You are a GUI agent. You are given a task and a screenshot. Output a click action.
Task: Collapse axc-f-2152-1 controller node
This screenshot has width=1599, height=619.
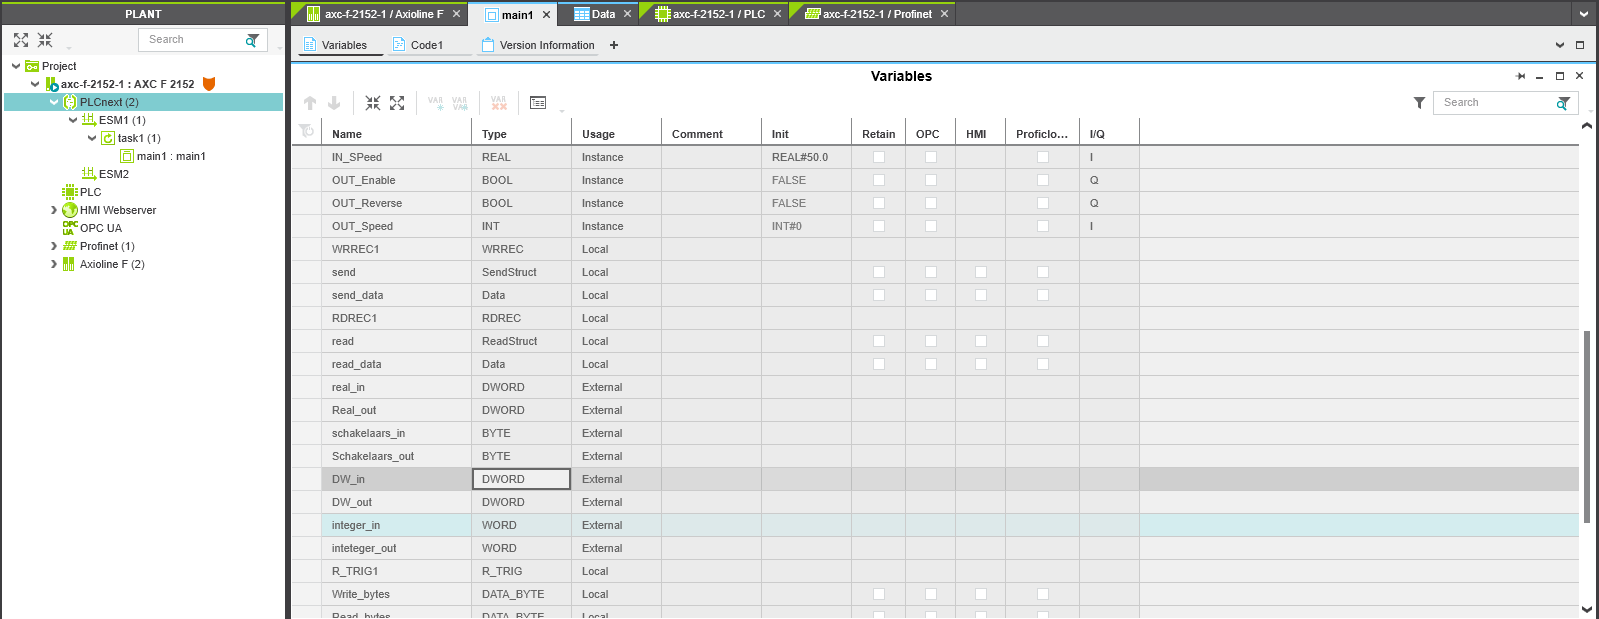35,84
